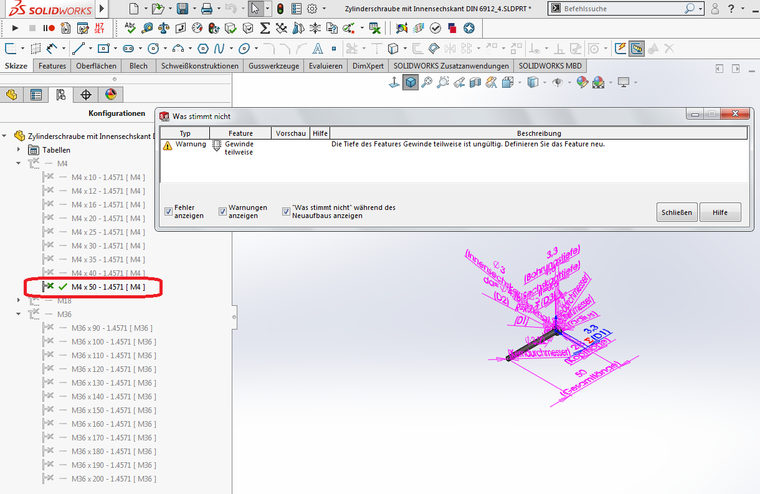Screen dimensions: 760x494
Task: Click the Schließen button
Action: pos(677,212)
